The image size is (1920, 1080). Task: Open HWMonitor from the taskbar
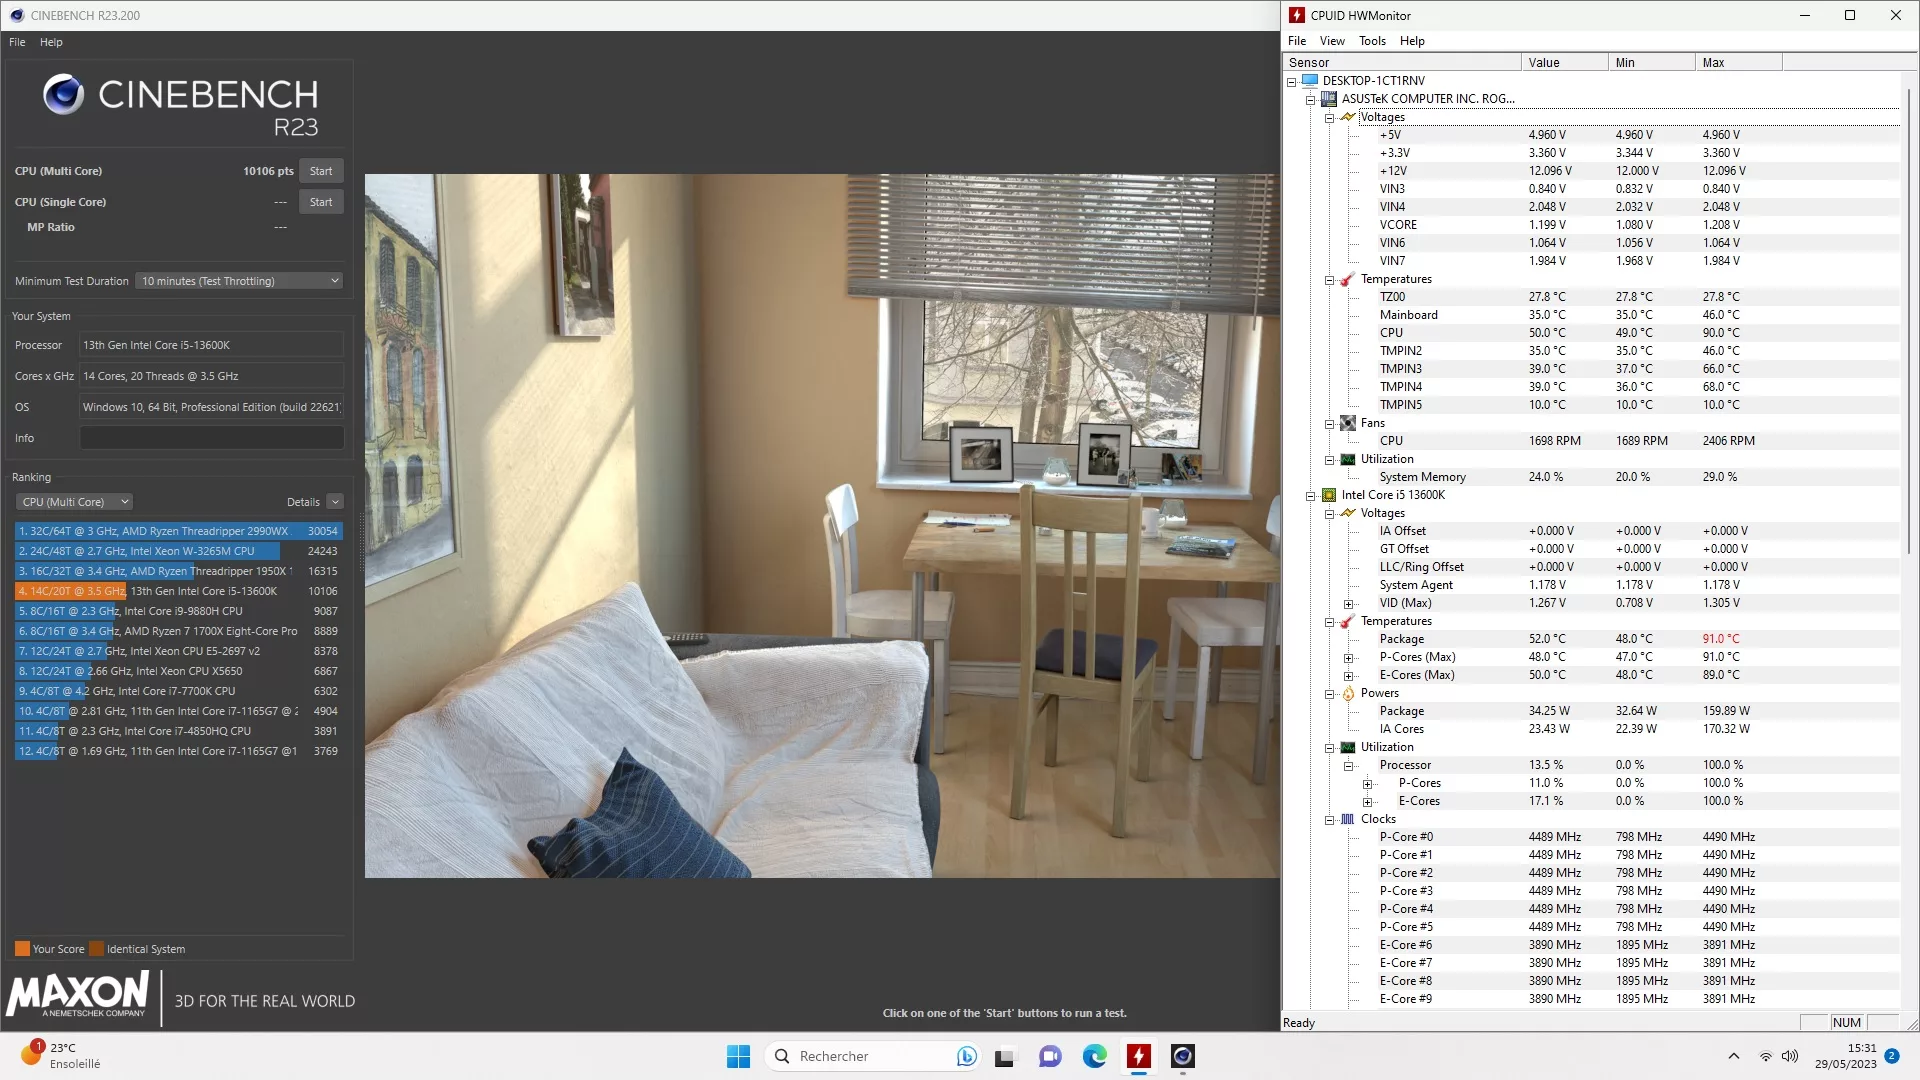(x=1138, y=1056)
